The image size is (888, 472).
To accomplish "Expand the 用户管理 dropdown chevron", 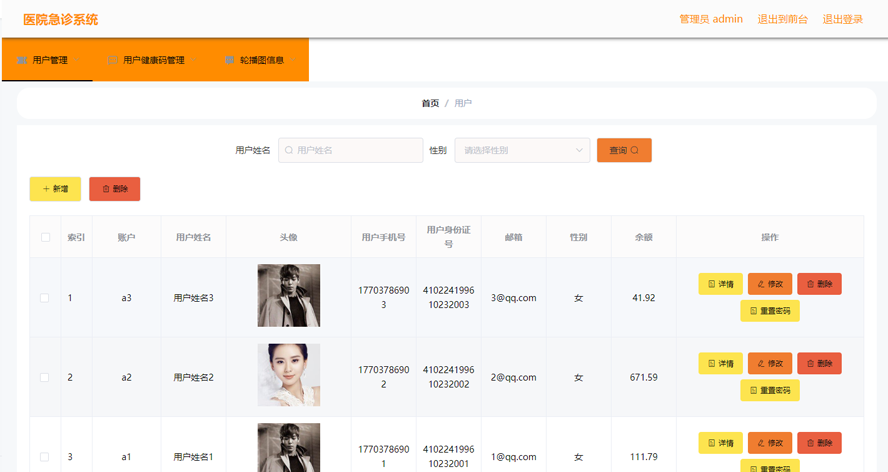I will [76, 60].
